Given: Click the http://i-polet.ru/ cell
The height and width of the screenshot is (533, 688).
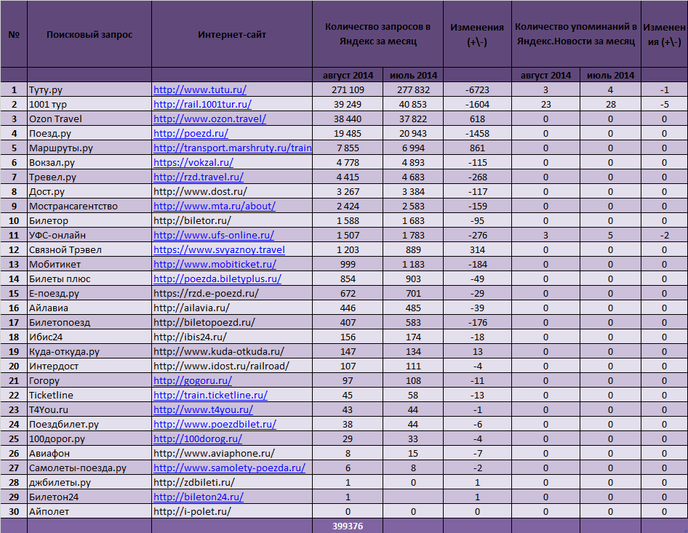Looking at the screenshot, I should [x=232, y=511].
